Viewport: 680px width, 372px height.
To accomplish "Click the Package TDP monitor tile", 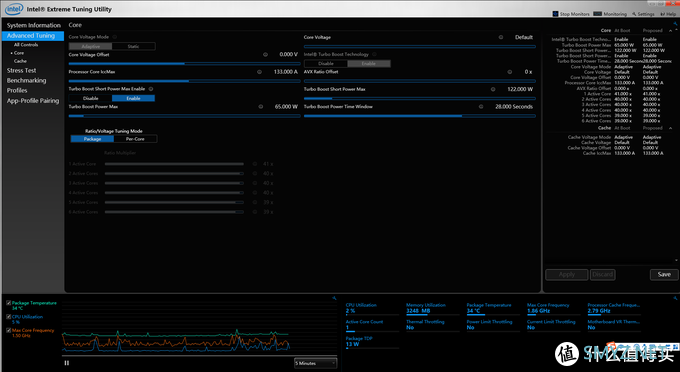I will point(372,342).
